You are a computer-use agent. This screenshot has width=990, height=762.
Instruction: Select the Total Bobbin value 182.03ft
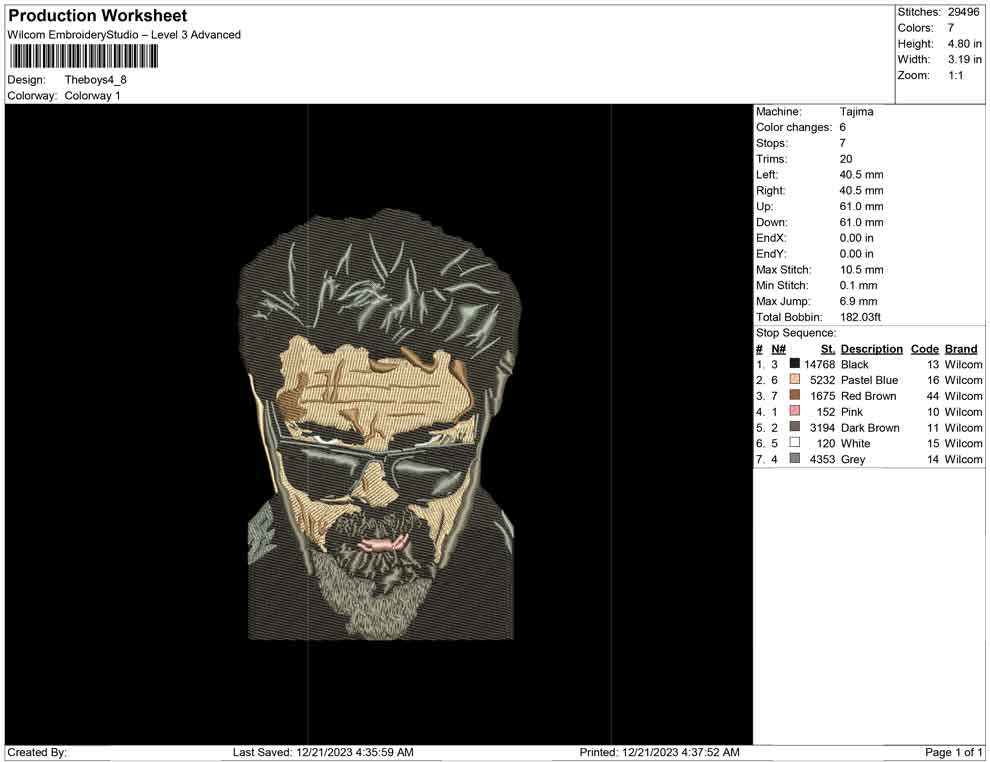pos(860,317)
